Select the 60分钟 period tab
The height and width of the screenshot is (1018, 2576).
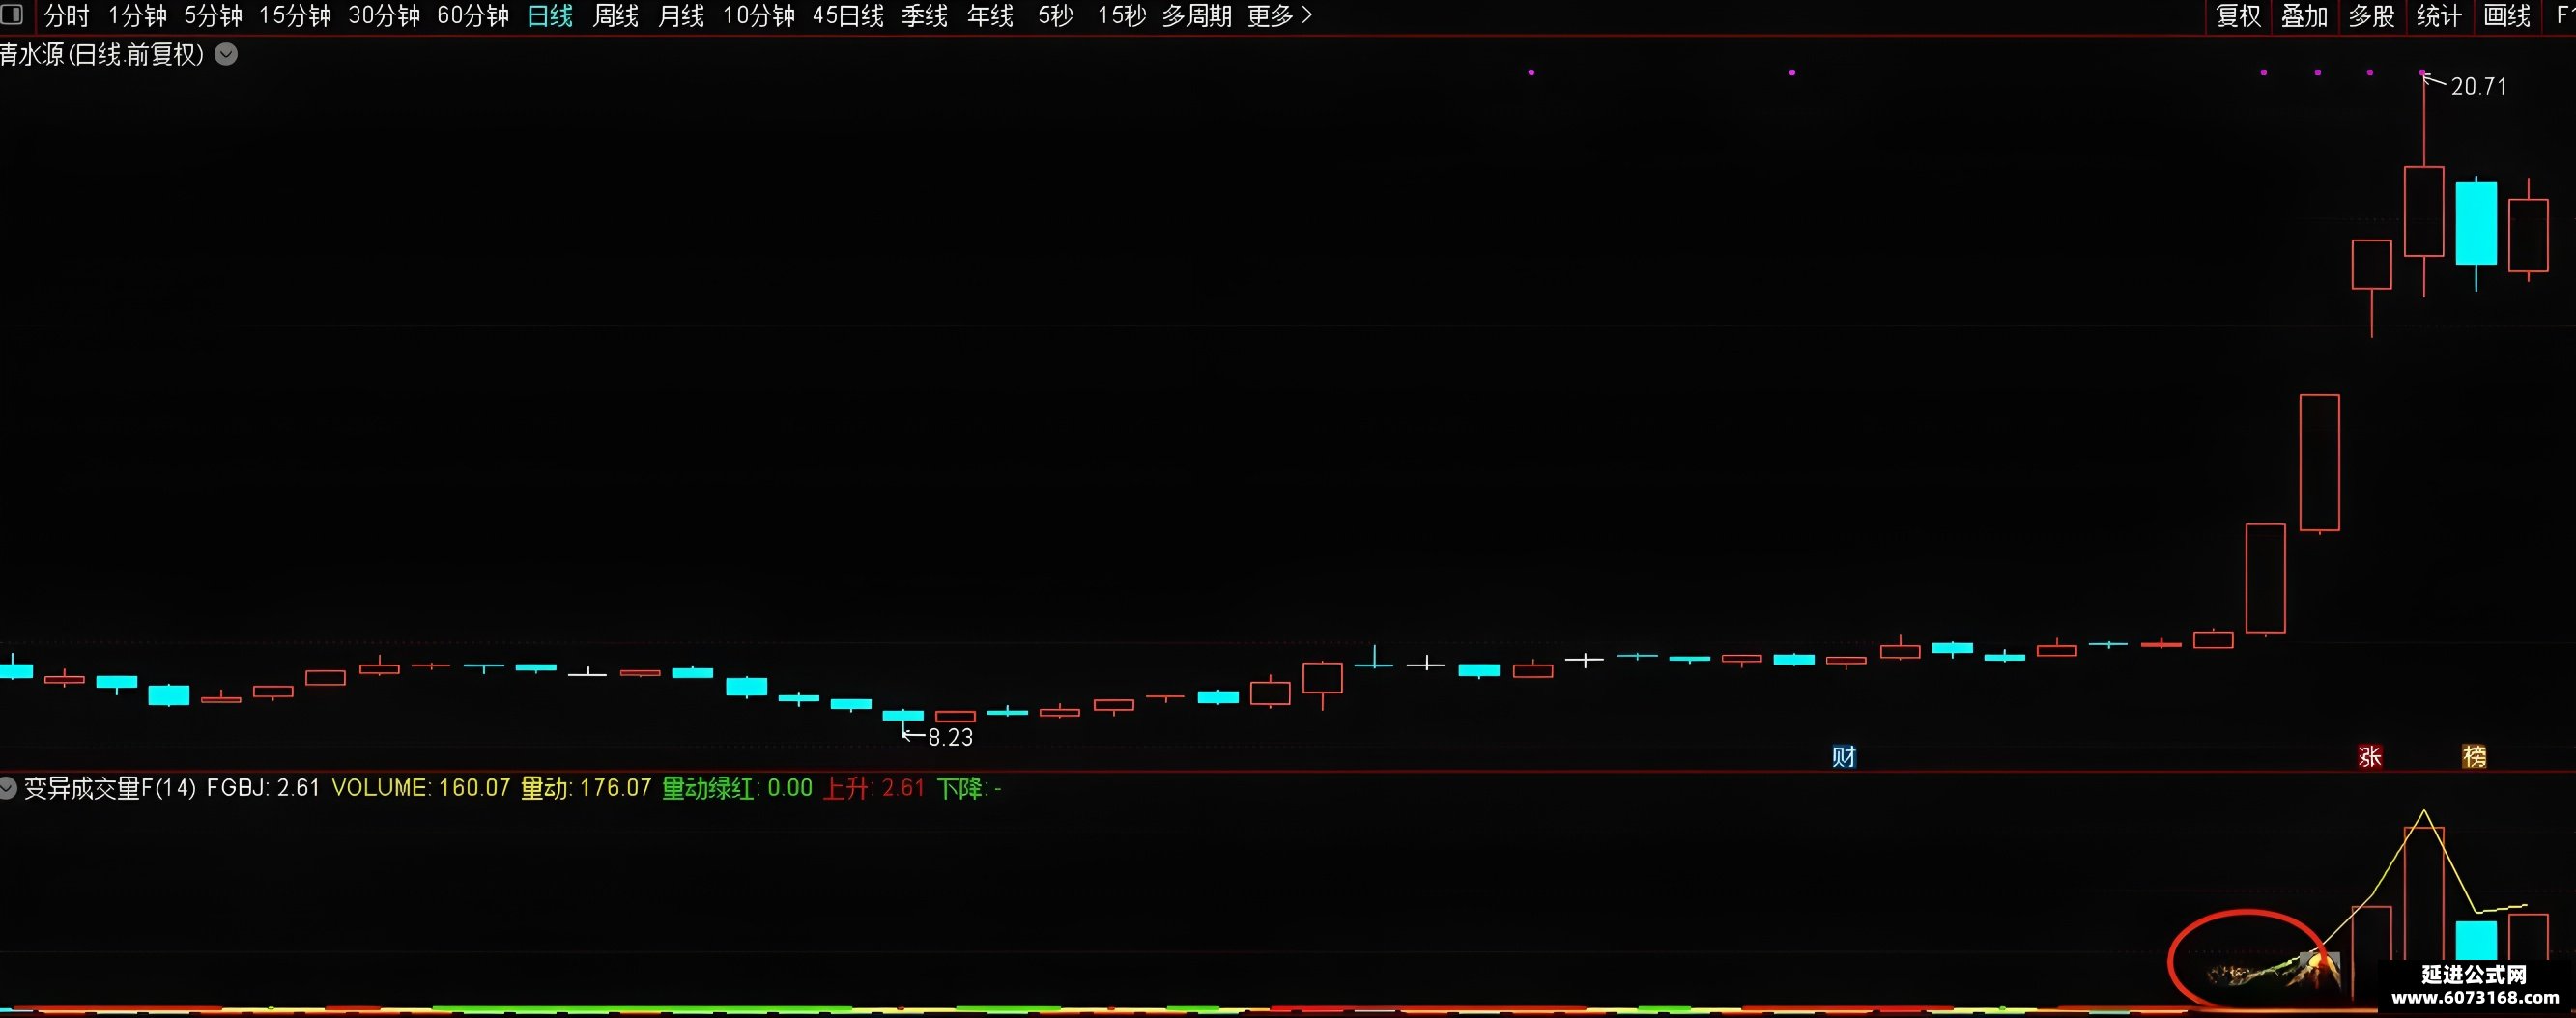pyautogui.click(x=473, y=16)
